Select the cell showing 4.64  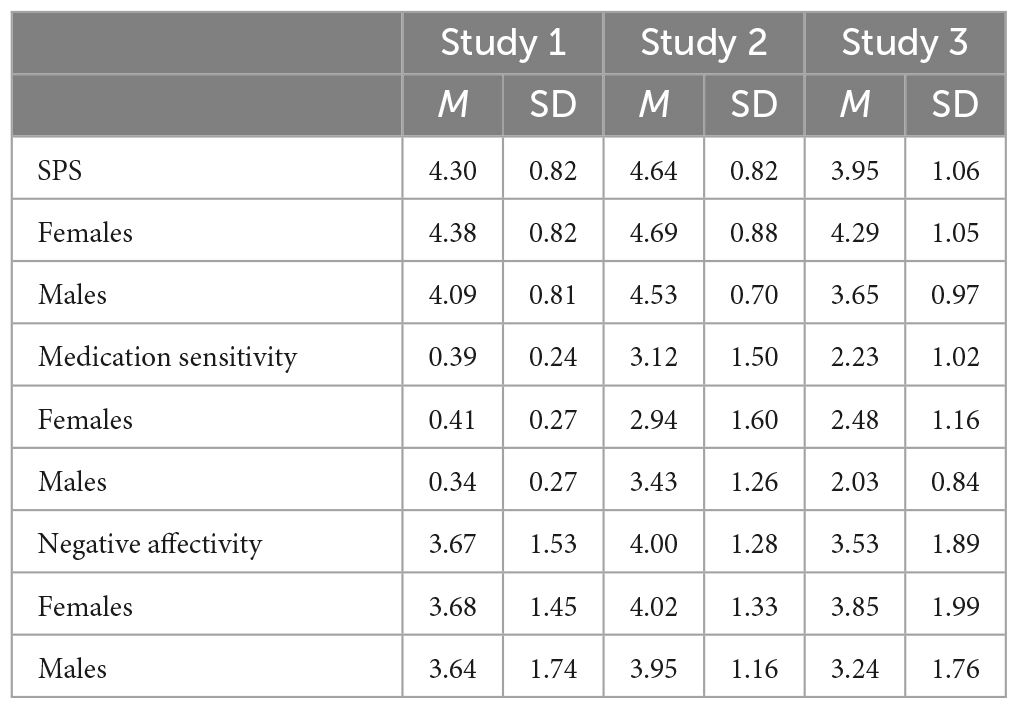tap(653, 170)
